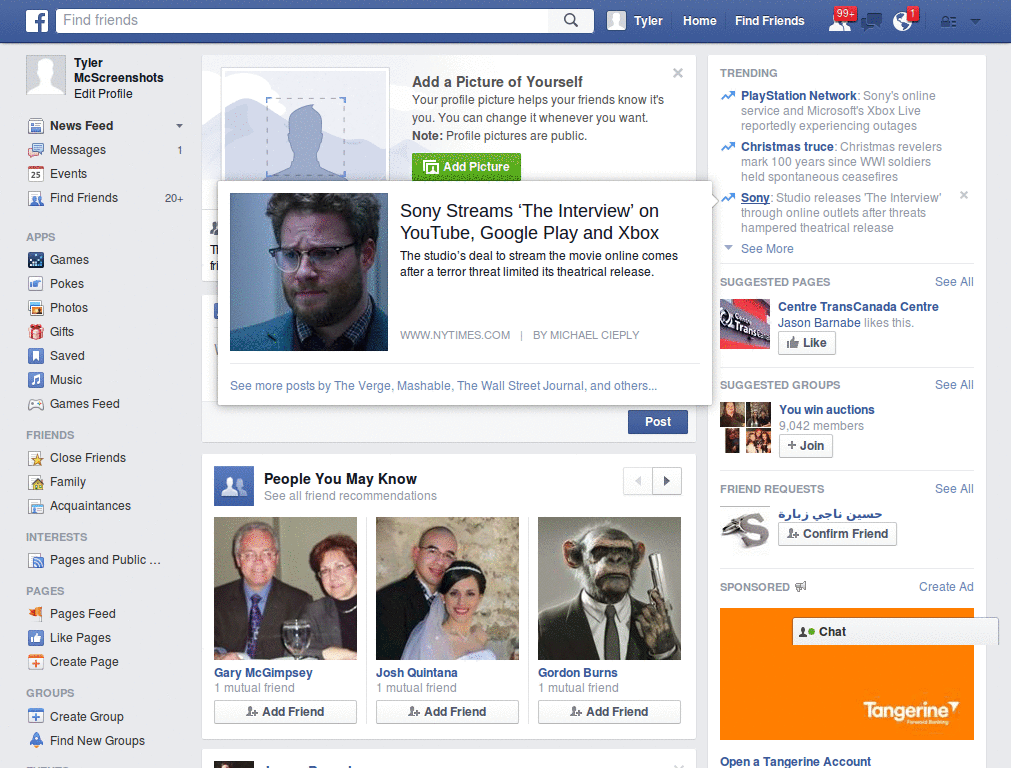Screen dimensions: 1024x768
Task: Click the Find New Groups icon
Action: click(x=35, y=741)
